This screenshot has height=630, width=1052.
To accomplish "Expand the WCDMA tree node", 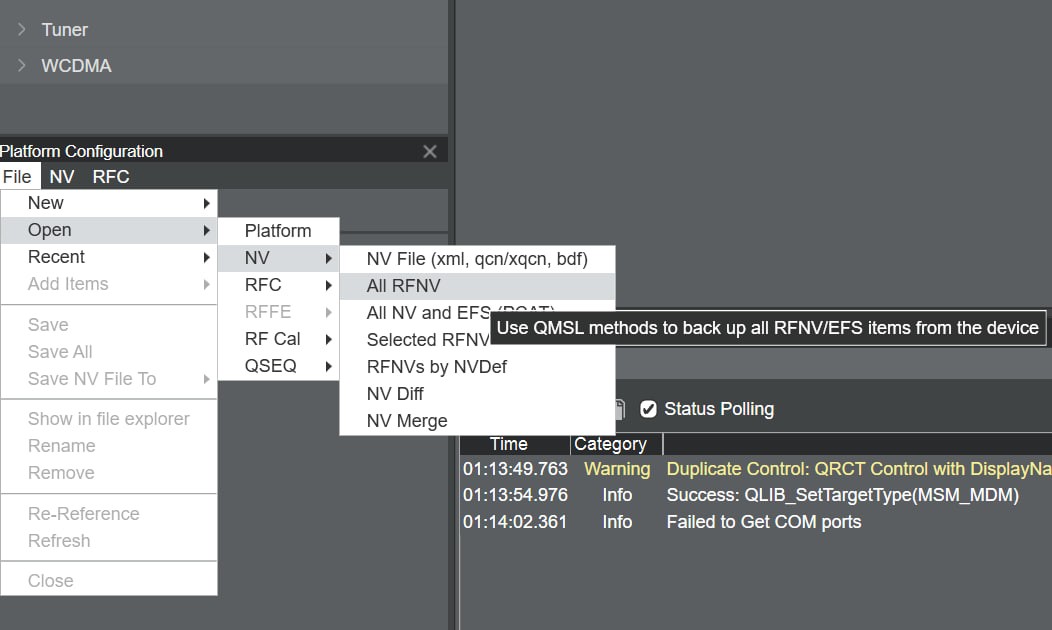I will coord(22,66).
